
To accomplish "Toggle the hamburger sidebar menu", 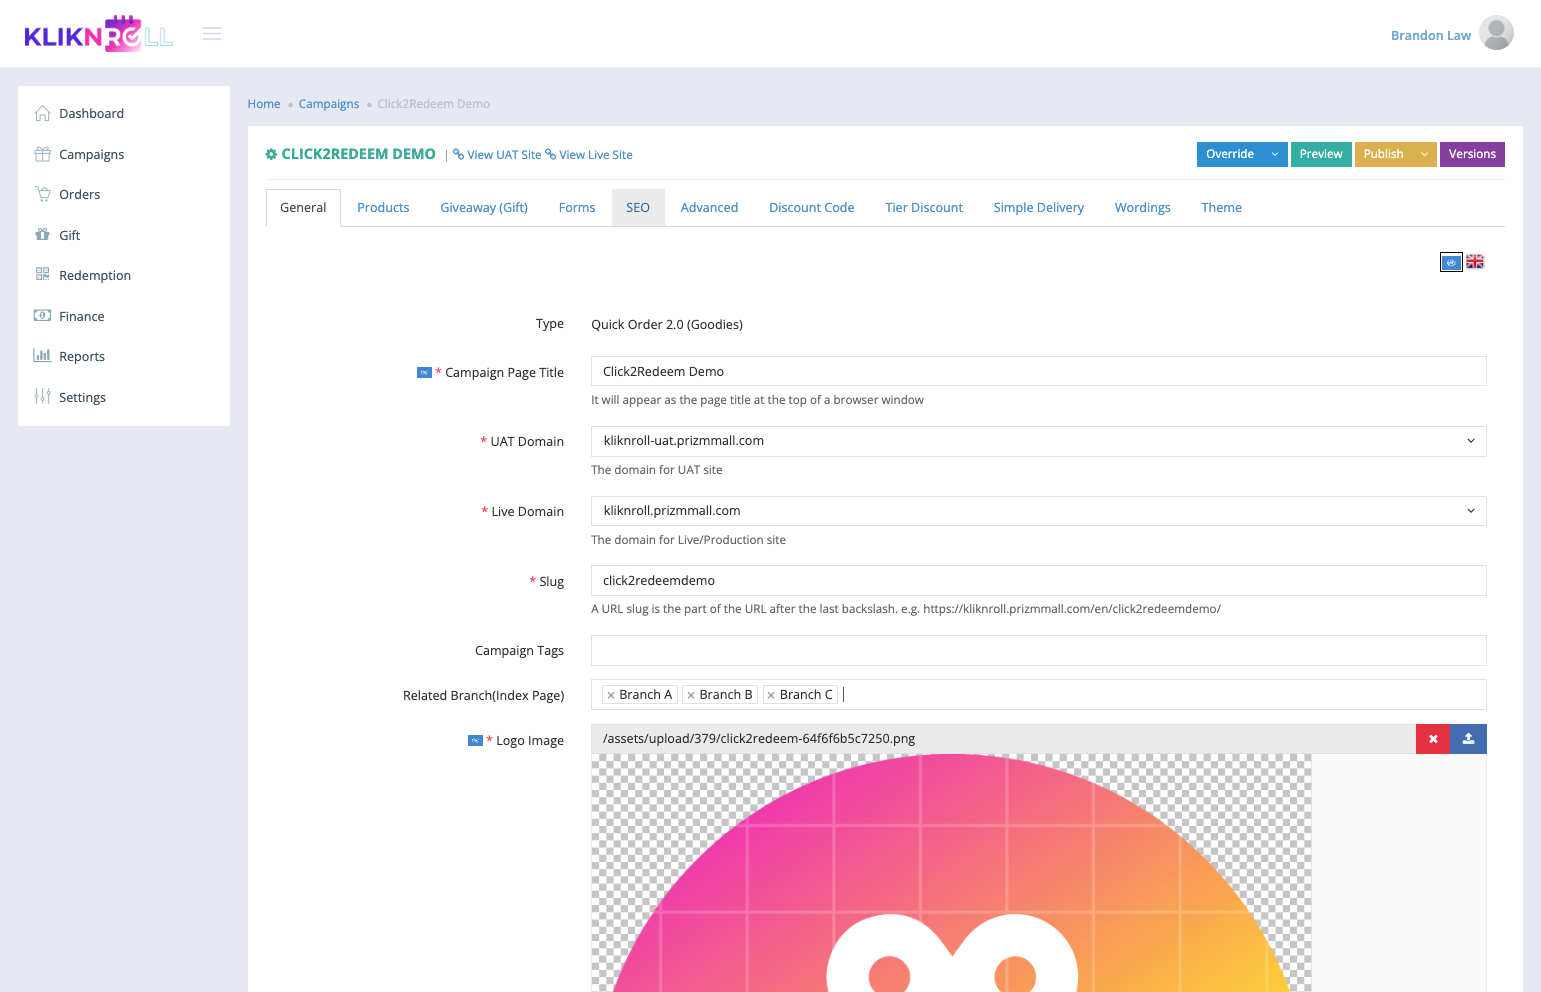I will (x=212, y=34).
